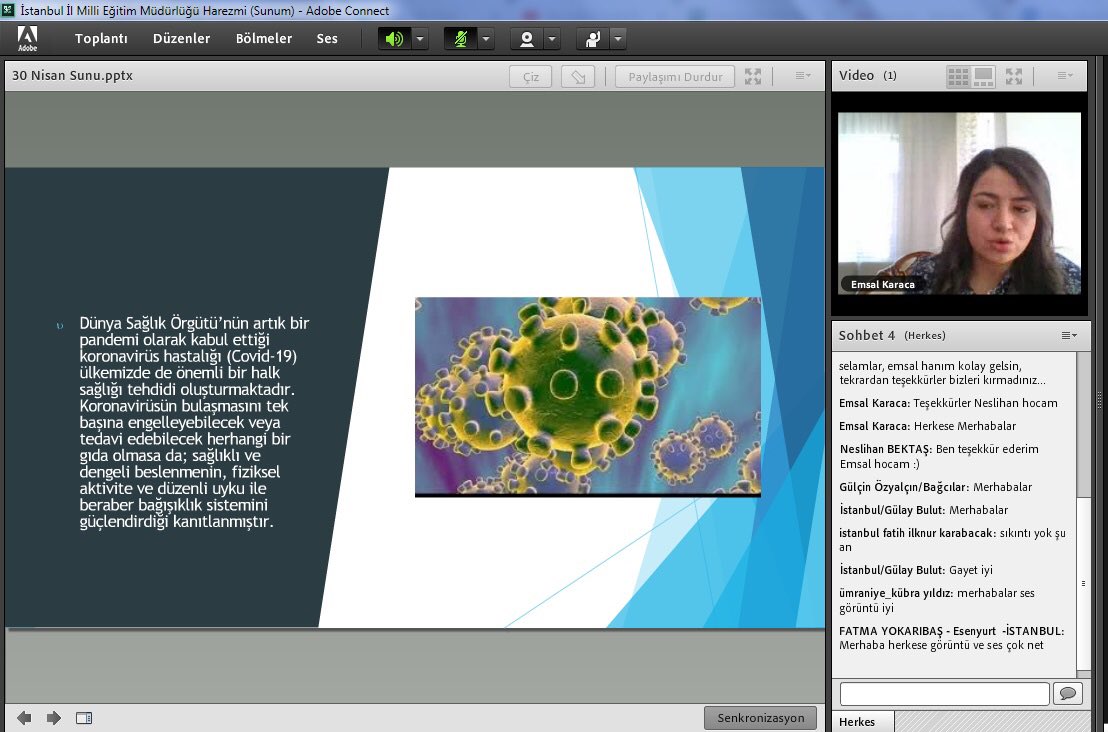Open the webcam options dropdown arrow
The image size is (1108, 732).
click(552, 39)
